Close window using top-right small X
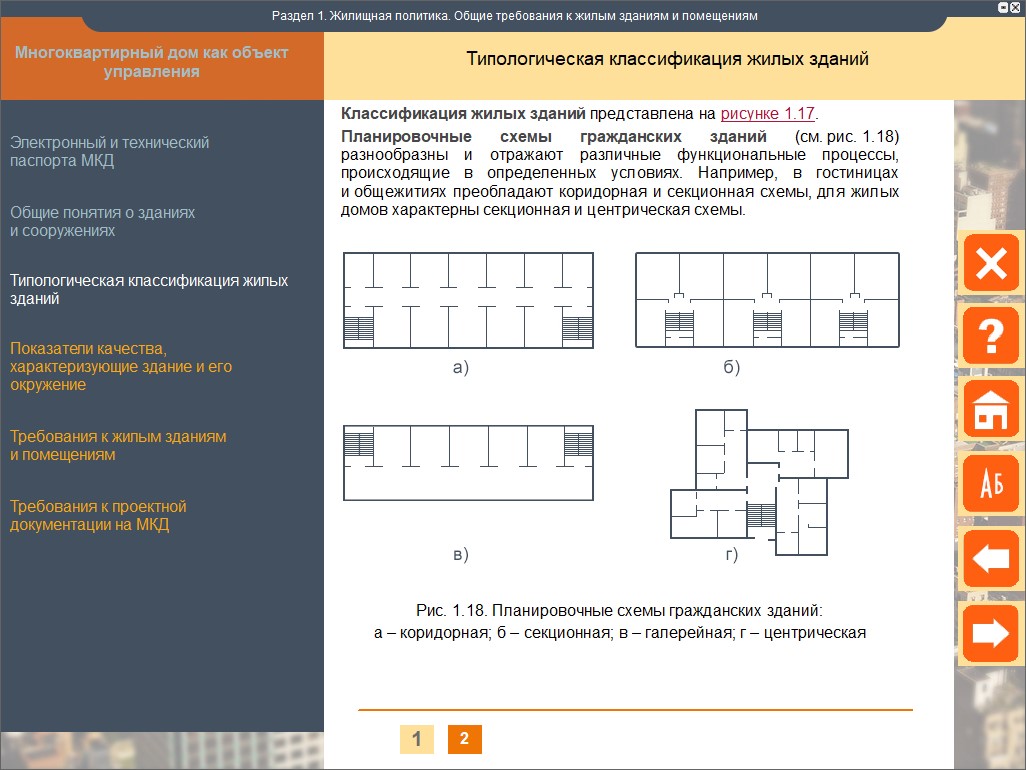Viewport: 1026px width, 770px height. (x=1017, y=7)
